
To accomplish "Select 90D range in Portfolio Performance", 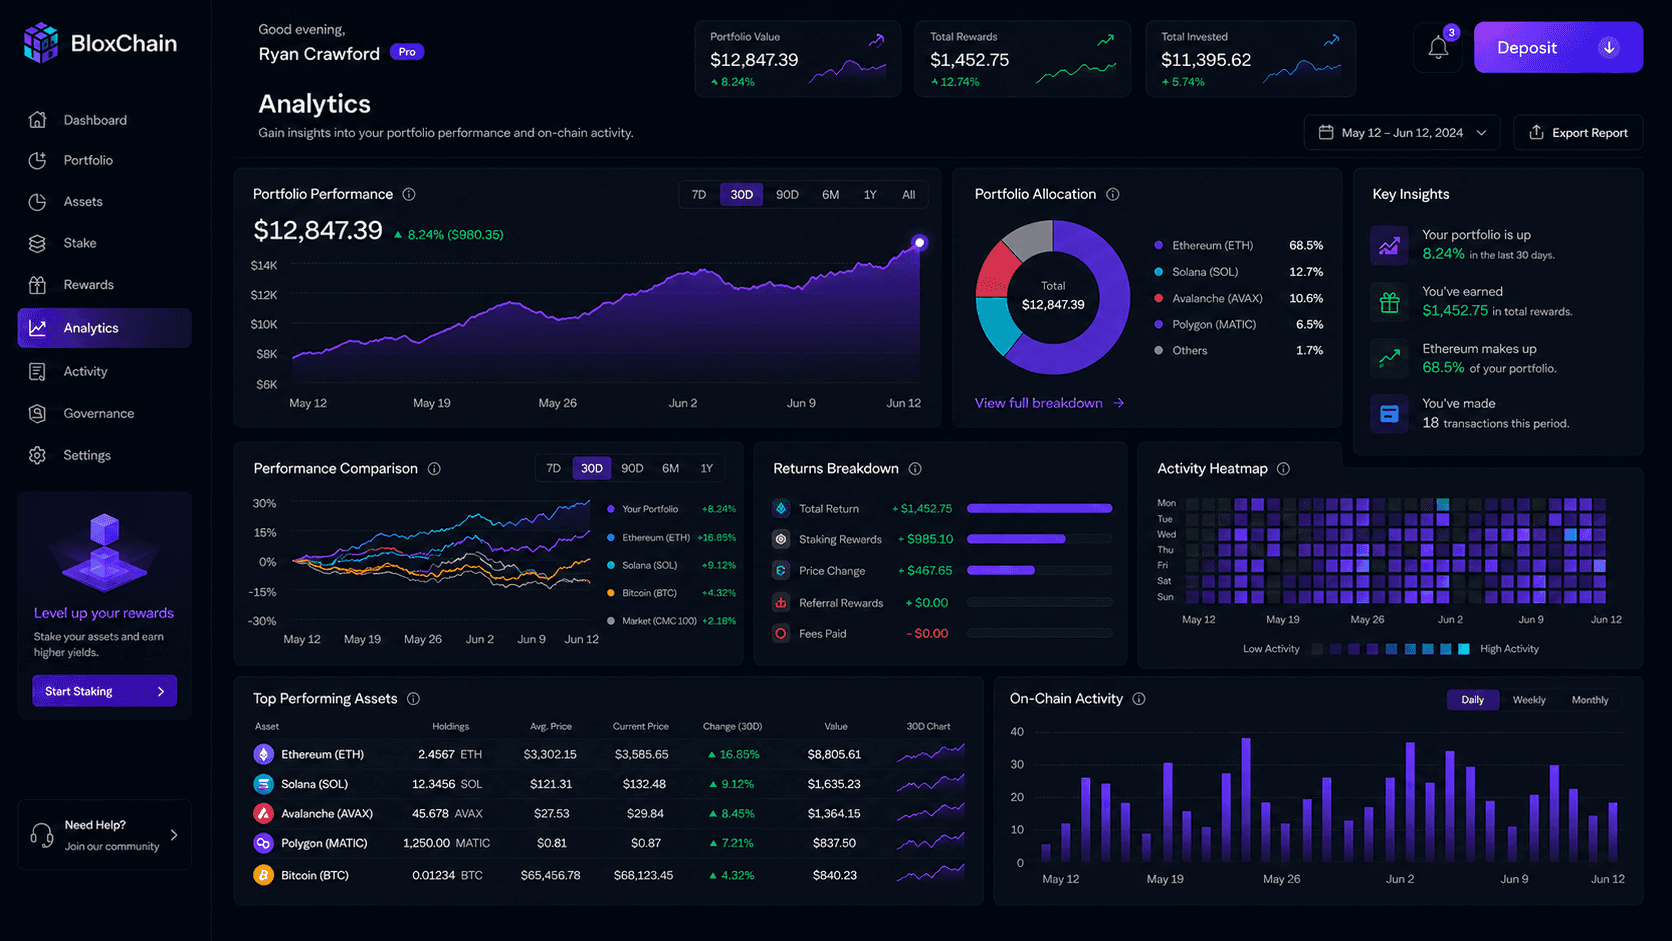I will (x=787, y=194).
